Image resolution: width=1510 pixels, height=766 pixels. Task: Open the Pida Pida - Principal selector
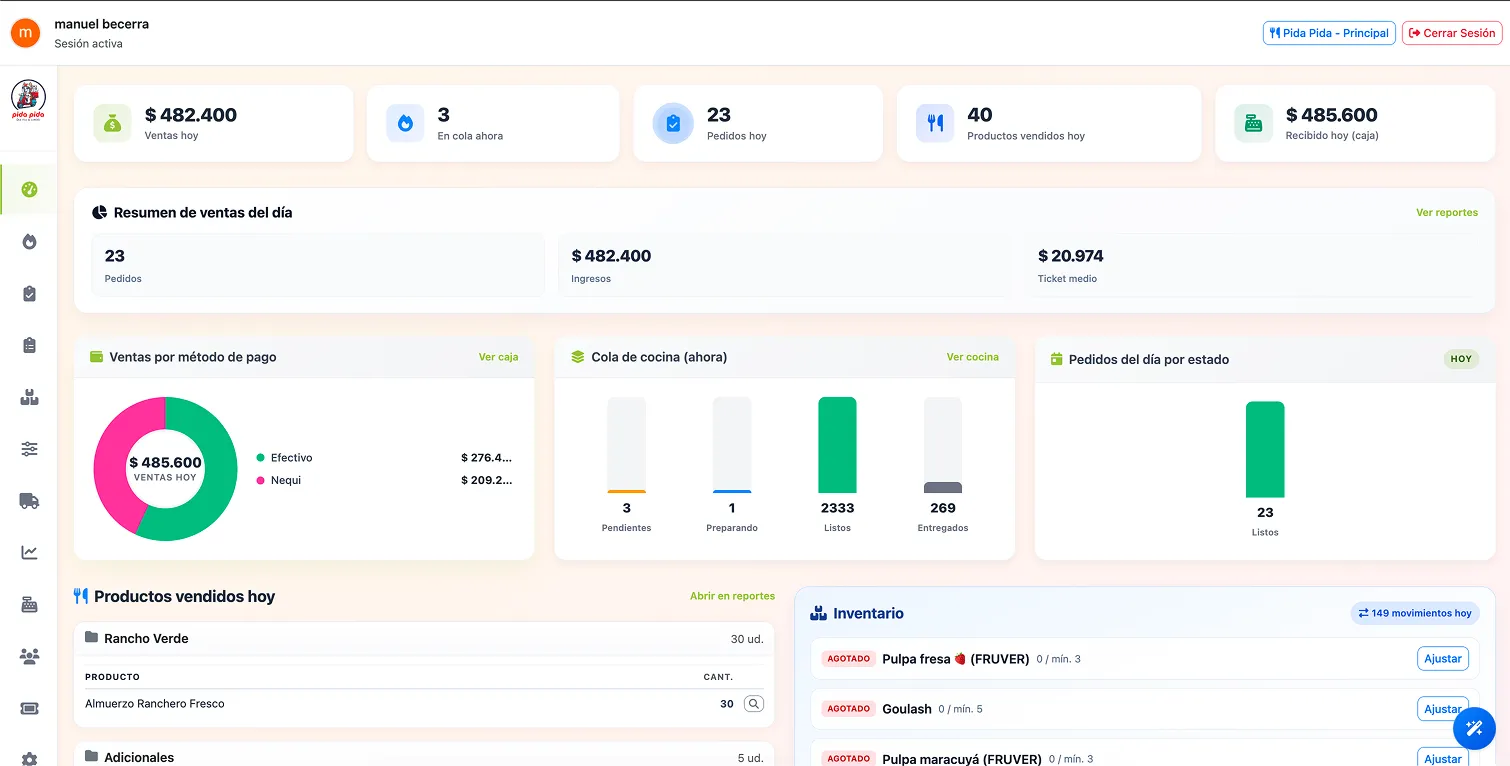pos(1329,33)
